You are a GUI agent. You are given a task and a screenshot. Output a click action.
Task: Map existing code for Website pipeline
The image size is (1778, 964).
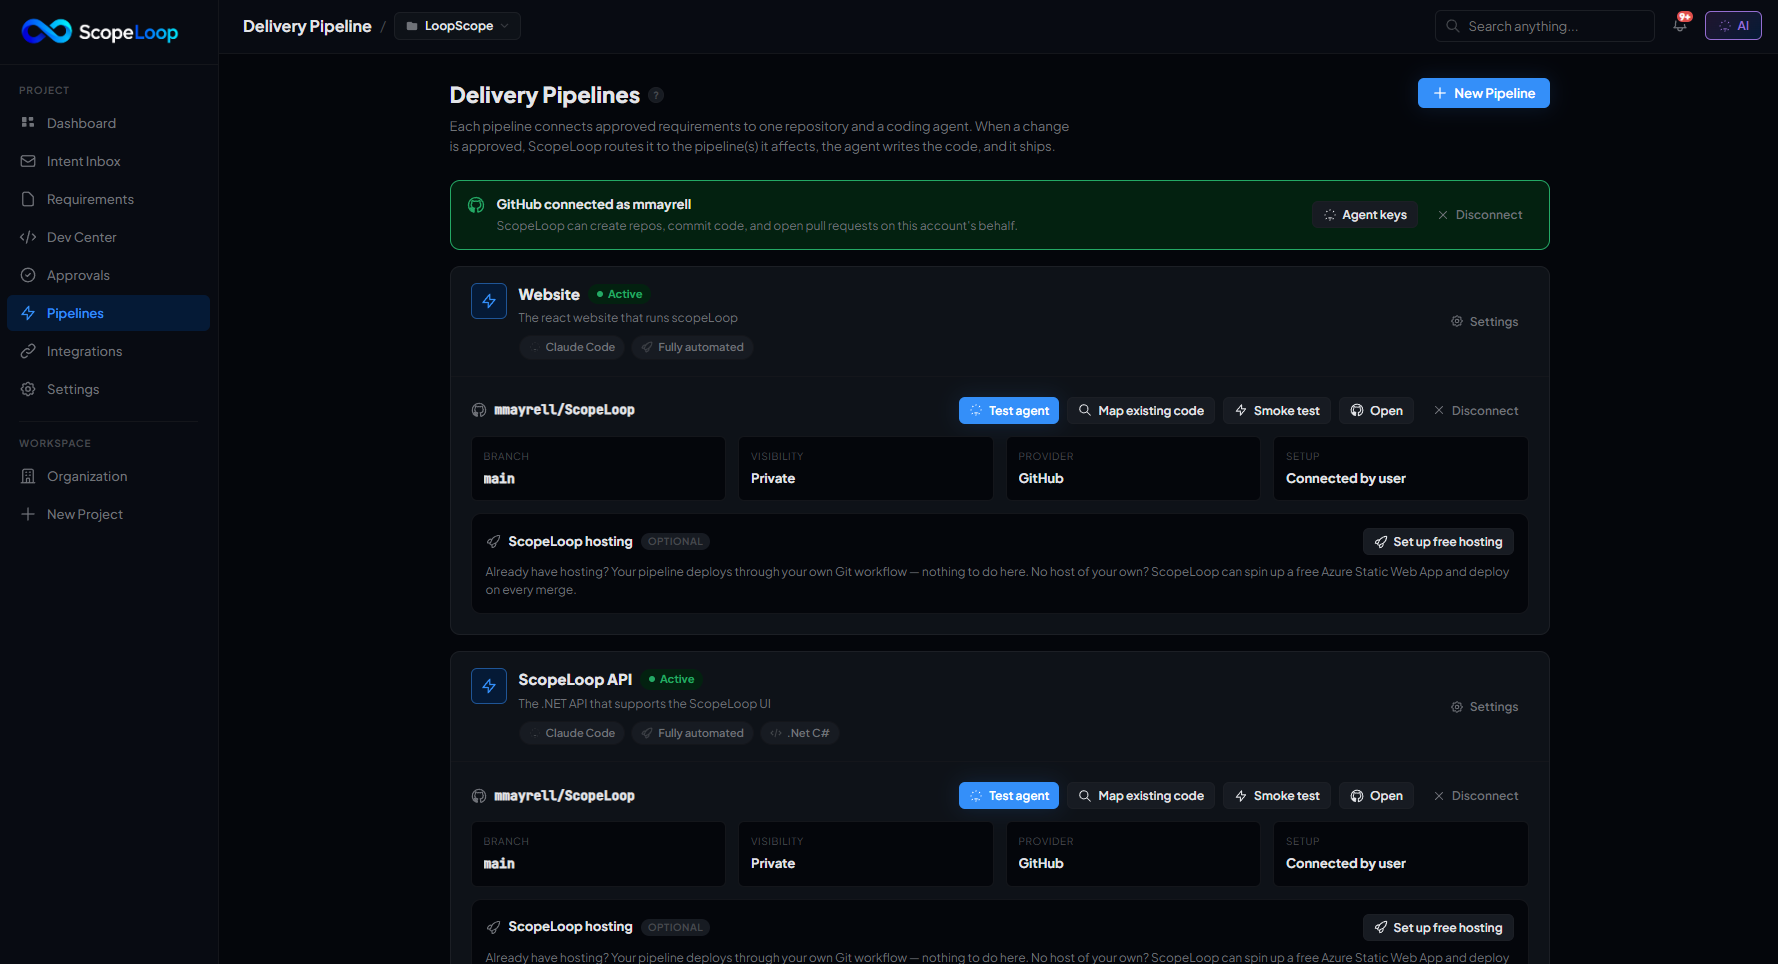pyautogui.click(x=1141, y=411)
